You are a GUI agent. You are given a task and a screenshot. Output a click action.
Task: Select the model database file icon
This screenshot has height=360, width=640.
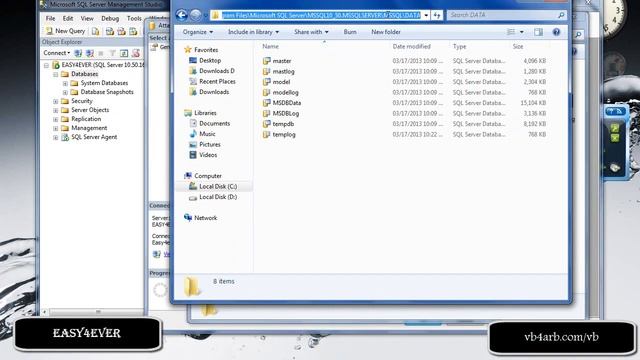pyautogui.click(x=267, y=82)
